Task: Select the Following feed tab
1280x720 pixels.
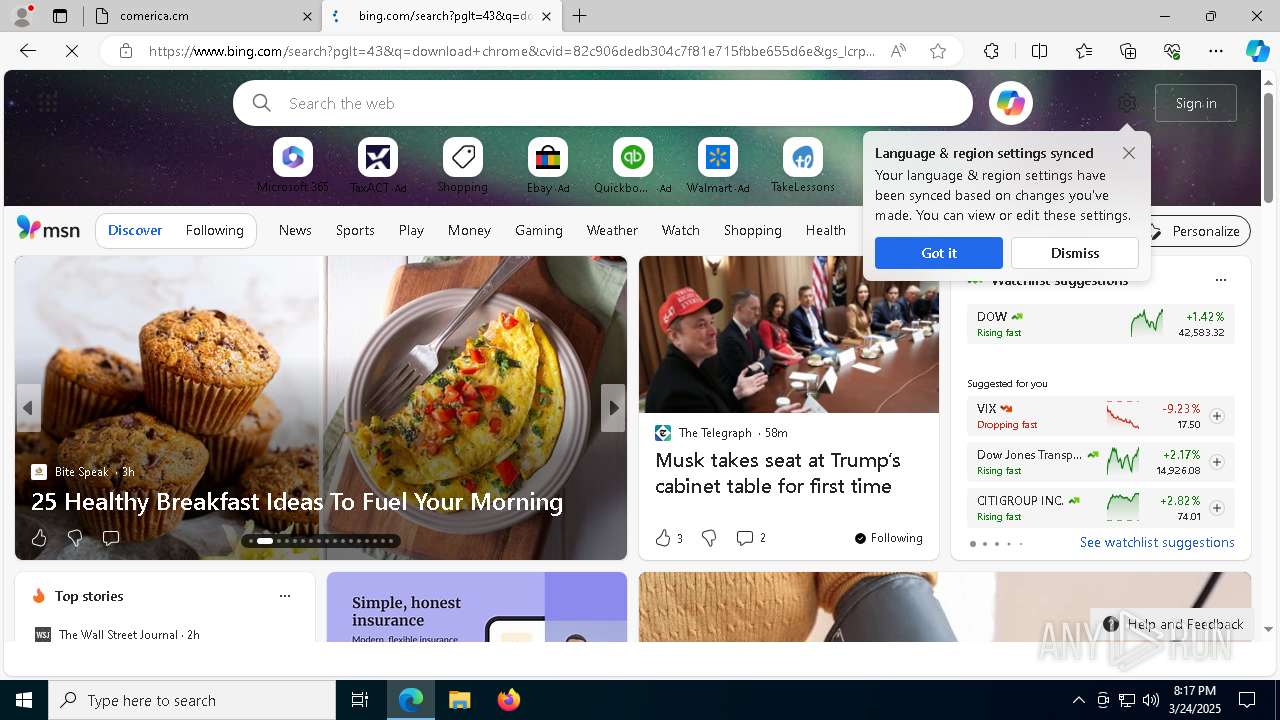Action: point(215,230)
